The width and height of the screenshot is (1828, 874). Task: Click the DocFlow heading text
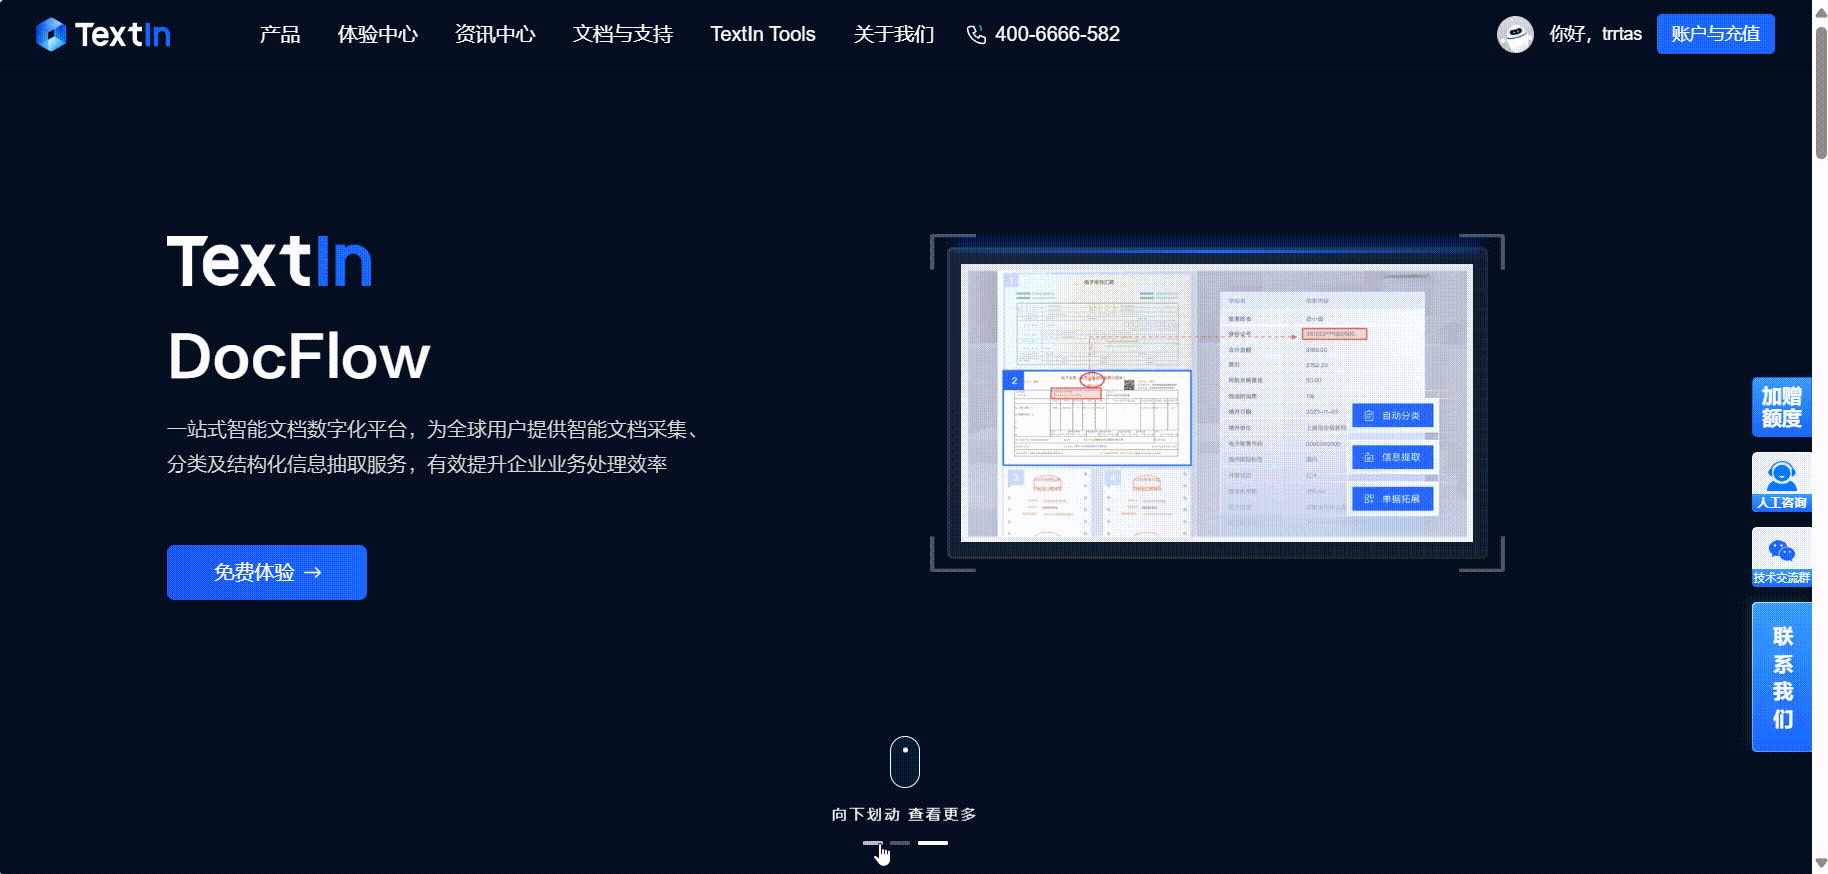(x=299, y=356)
